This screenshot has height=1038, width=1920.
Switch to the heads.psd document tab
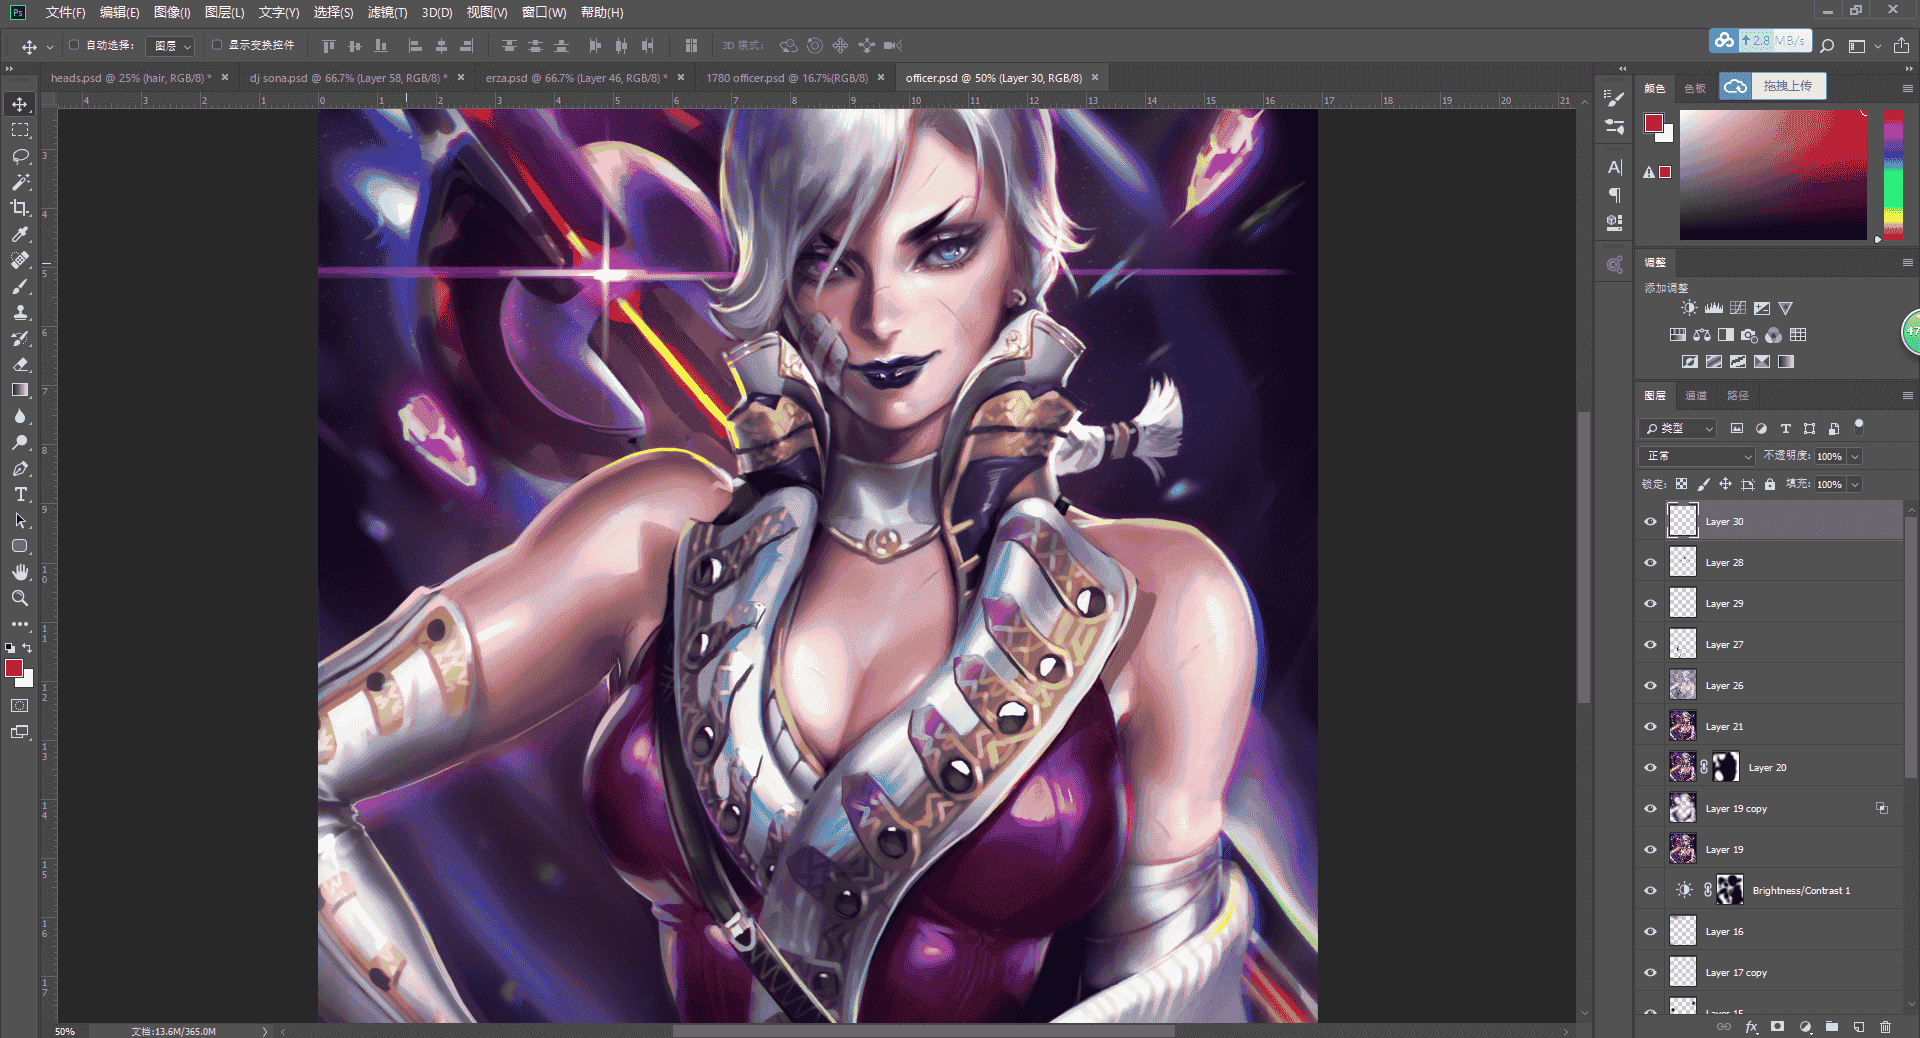[x=131, y=77]
